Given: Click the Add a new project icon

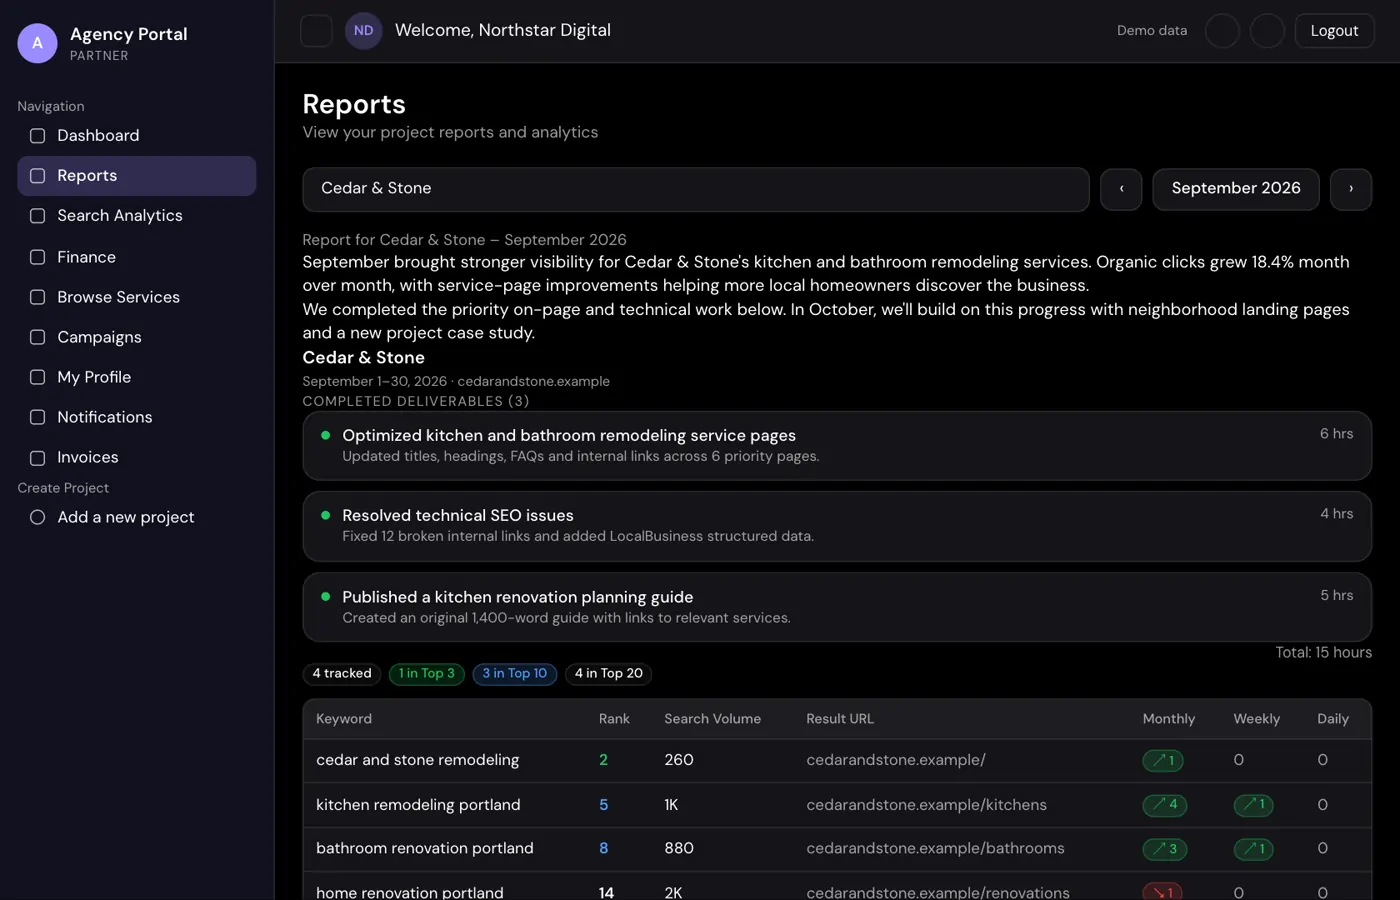Looking at the screenshot, I should click(x=37, y=517).
